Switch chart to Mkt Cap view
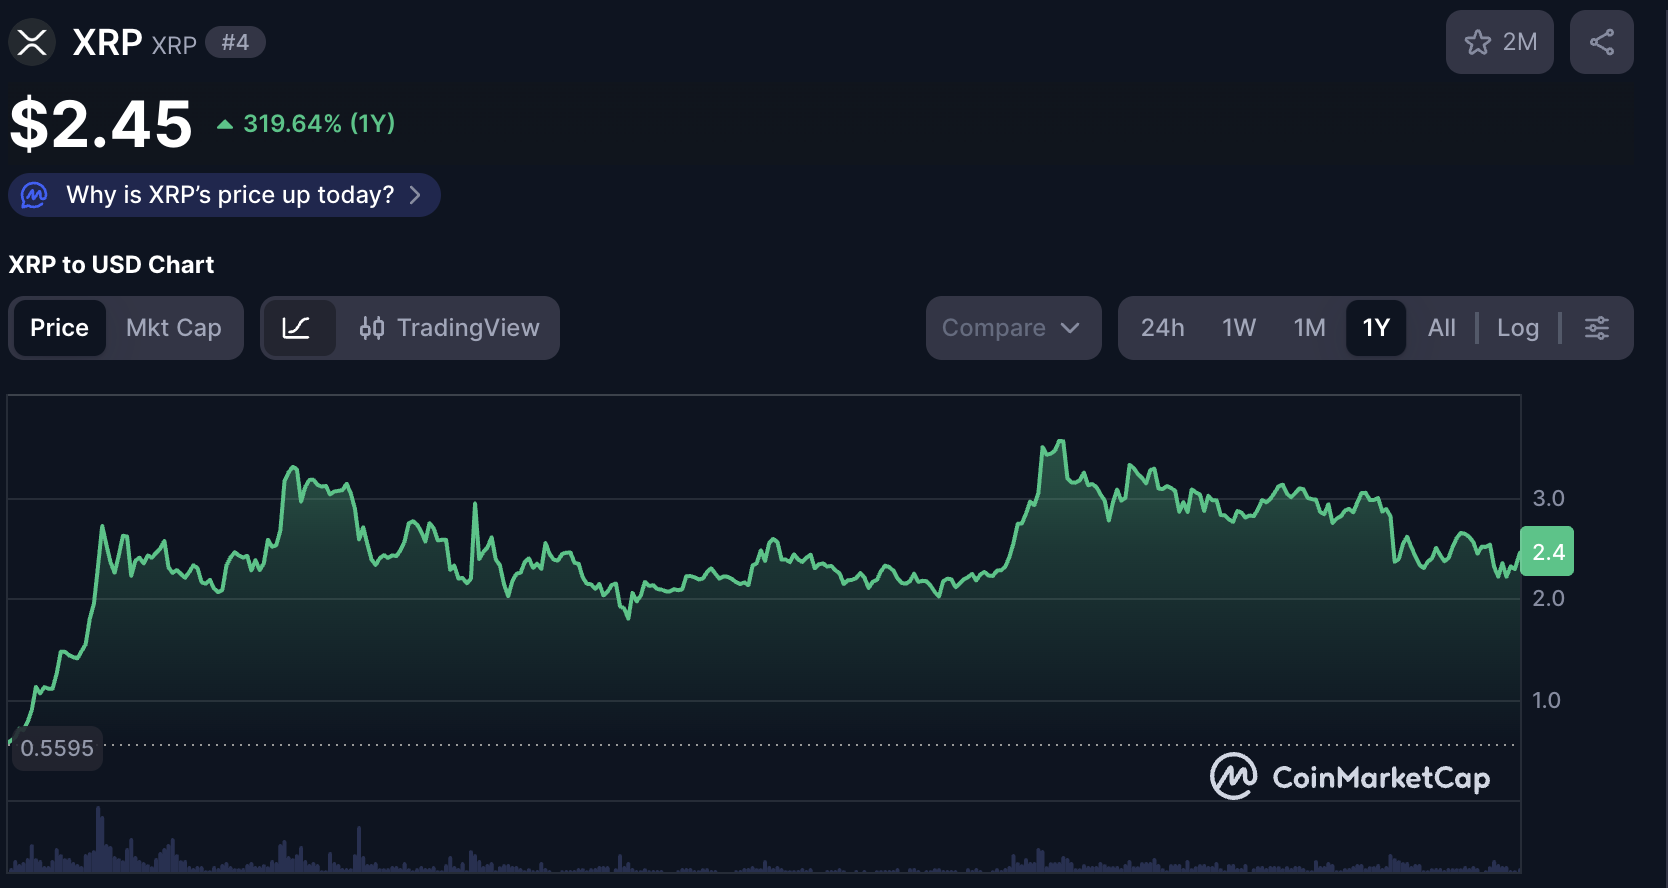1668x888 pixels. click(x=174, y=328)
